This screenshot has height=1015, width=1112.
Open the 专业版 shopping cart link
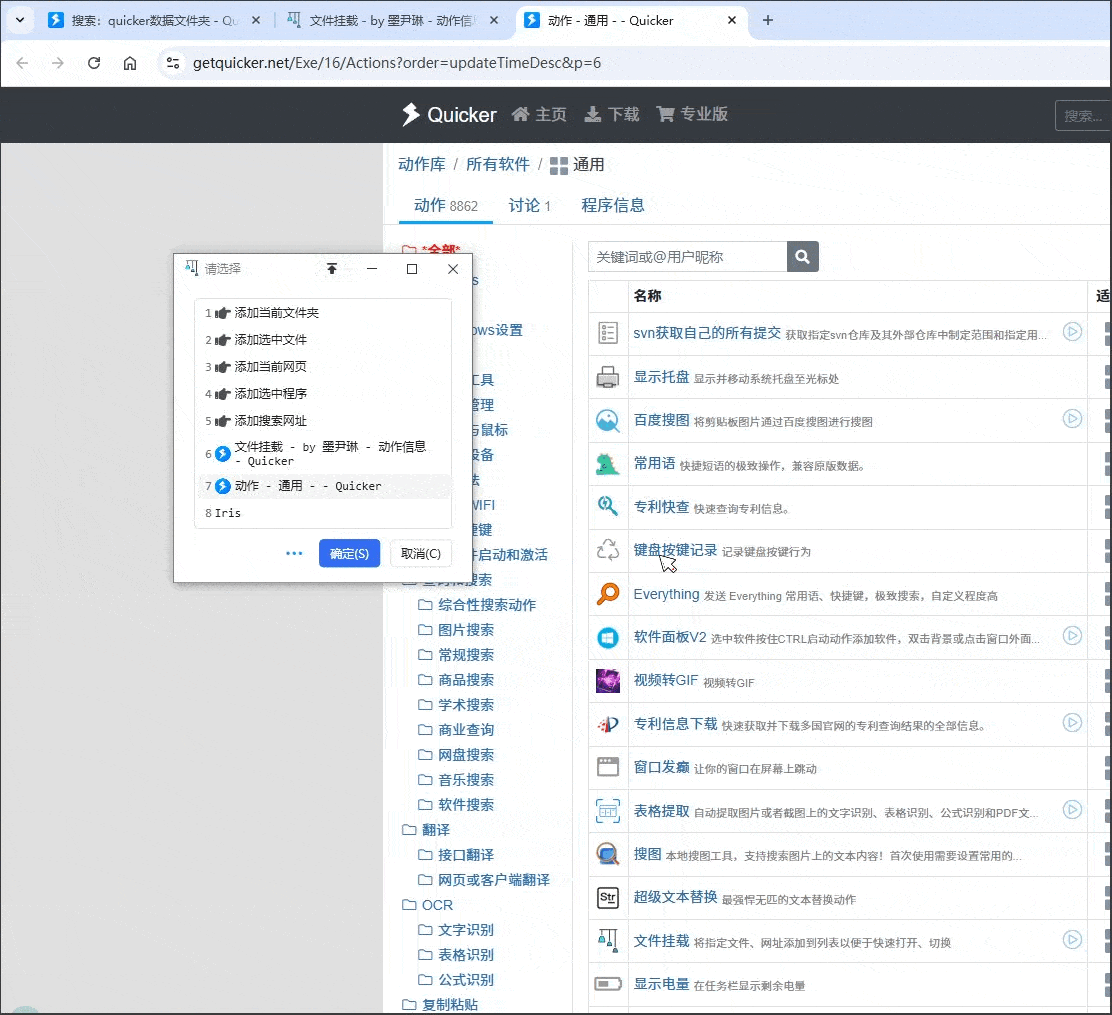click(692, 114)
